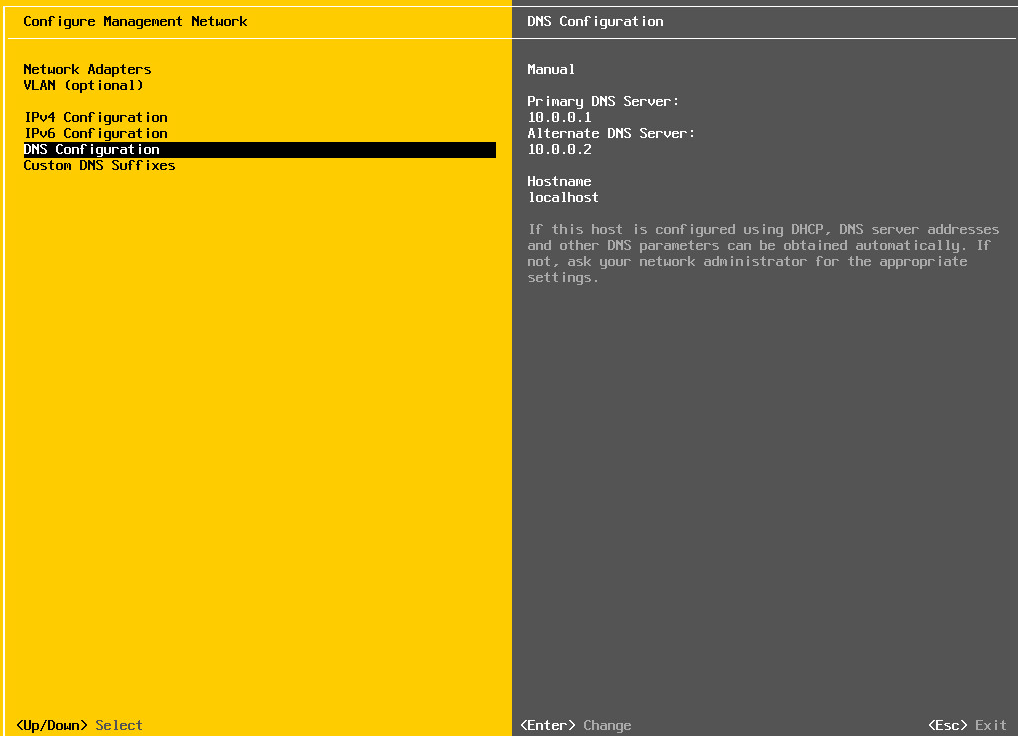Open IPv6 Configuration entry
Viewport: 1018px width, 736px height.
tap(96, 134)
